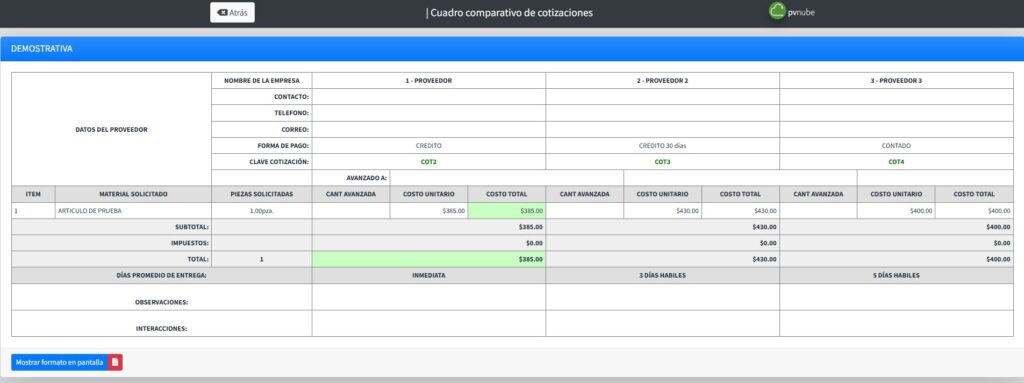1024x383 pixels.
Task: Click the 3 DÍAS HABILES delivery cell
Action: 662,275
